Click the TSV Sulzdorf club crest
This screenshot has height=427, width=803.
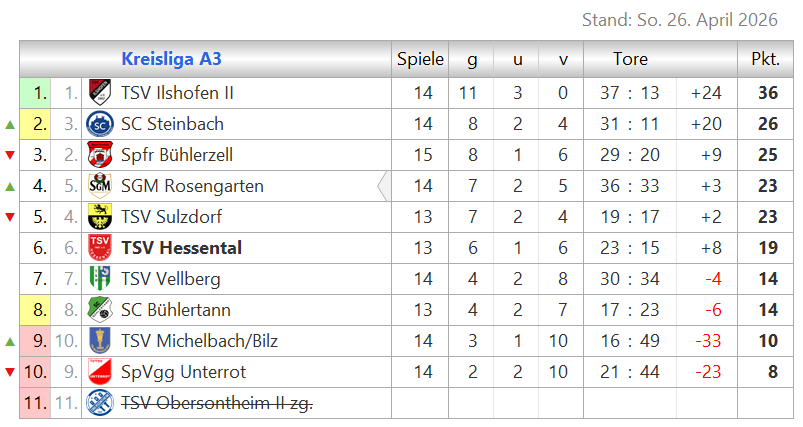[99, 217]
